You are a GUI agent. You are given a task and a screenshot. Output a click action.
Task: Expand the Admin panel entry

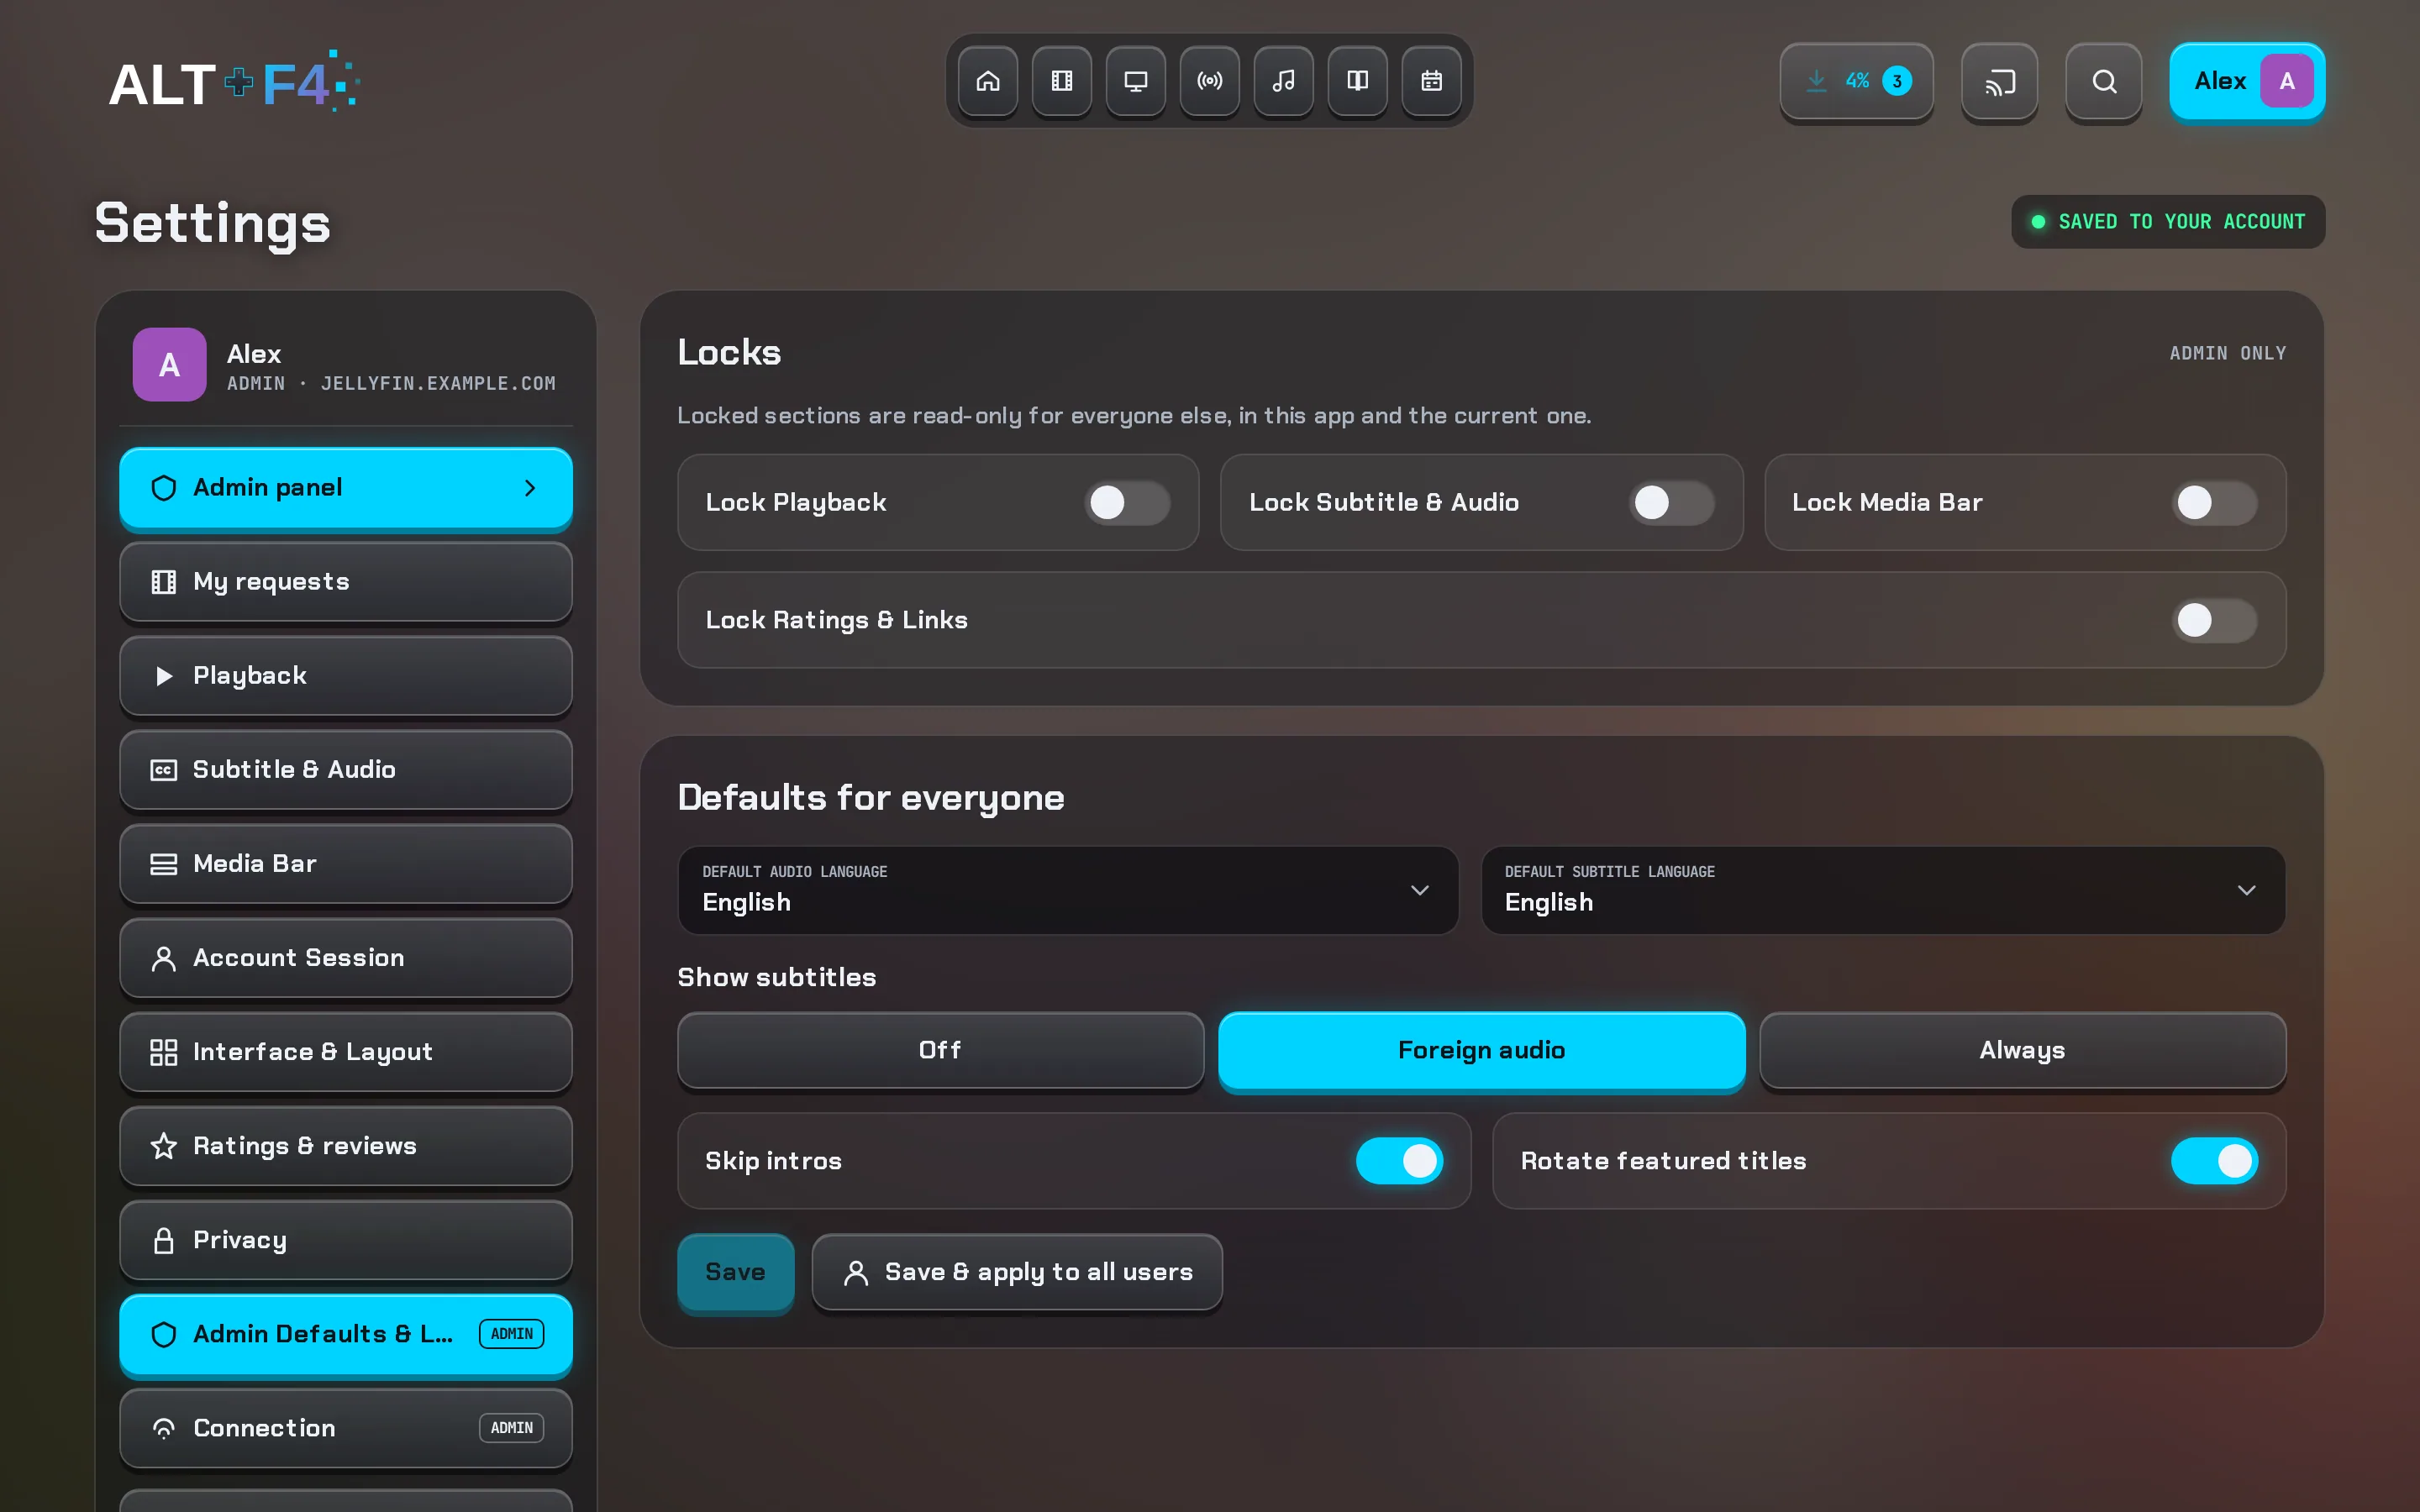[x=346, y=487]
